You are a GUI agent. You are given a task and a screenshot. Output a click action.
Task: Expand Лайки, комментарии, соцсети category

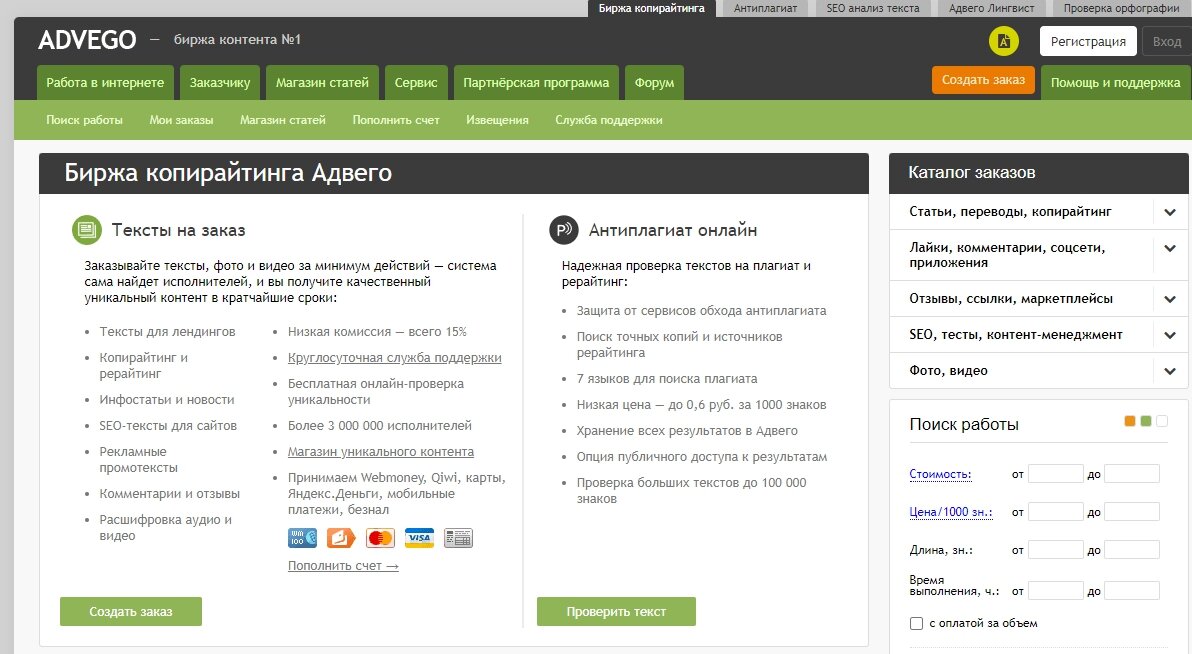coord(1170,248)
